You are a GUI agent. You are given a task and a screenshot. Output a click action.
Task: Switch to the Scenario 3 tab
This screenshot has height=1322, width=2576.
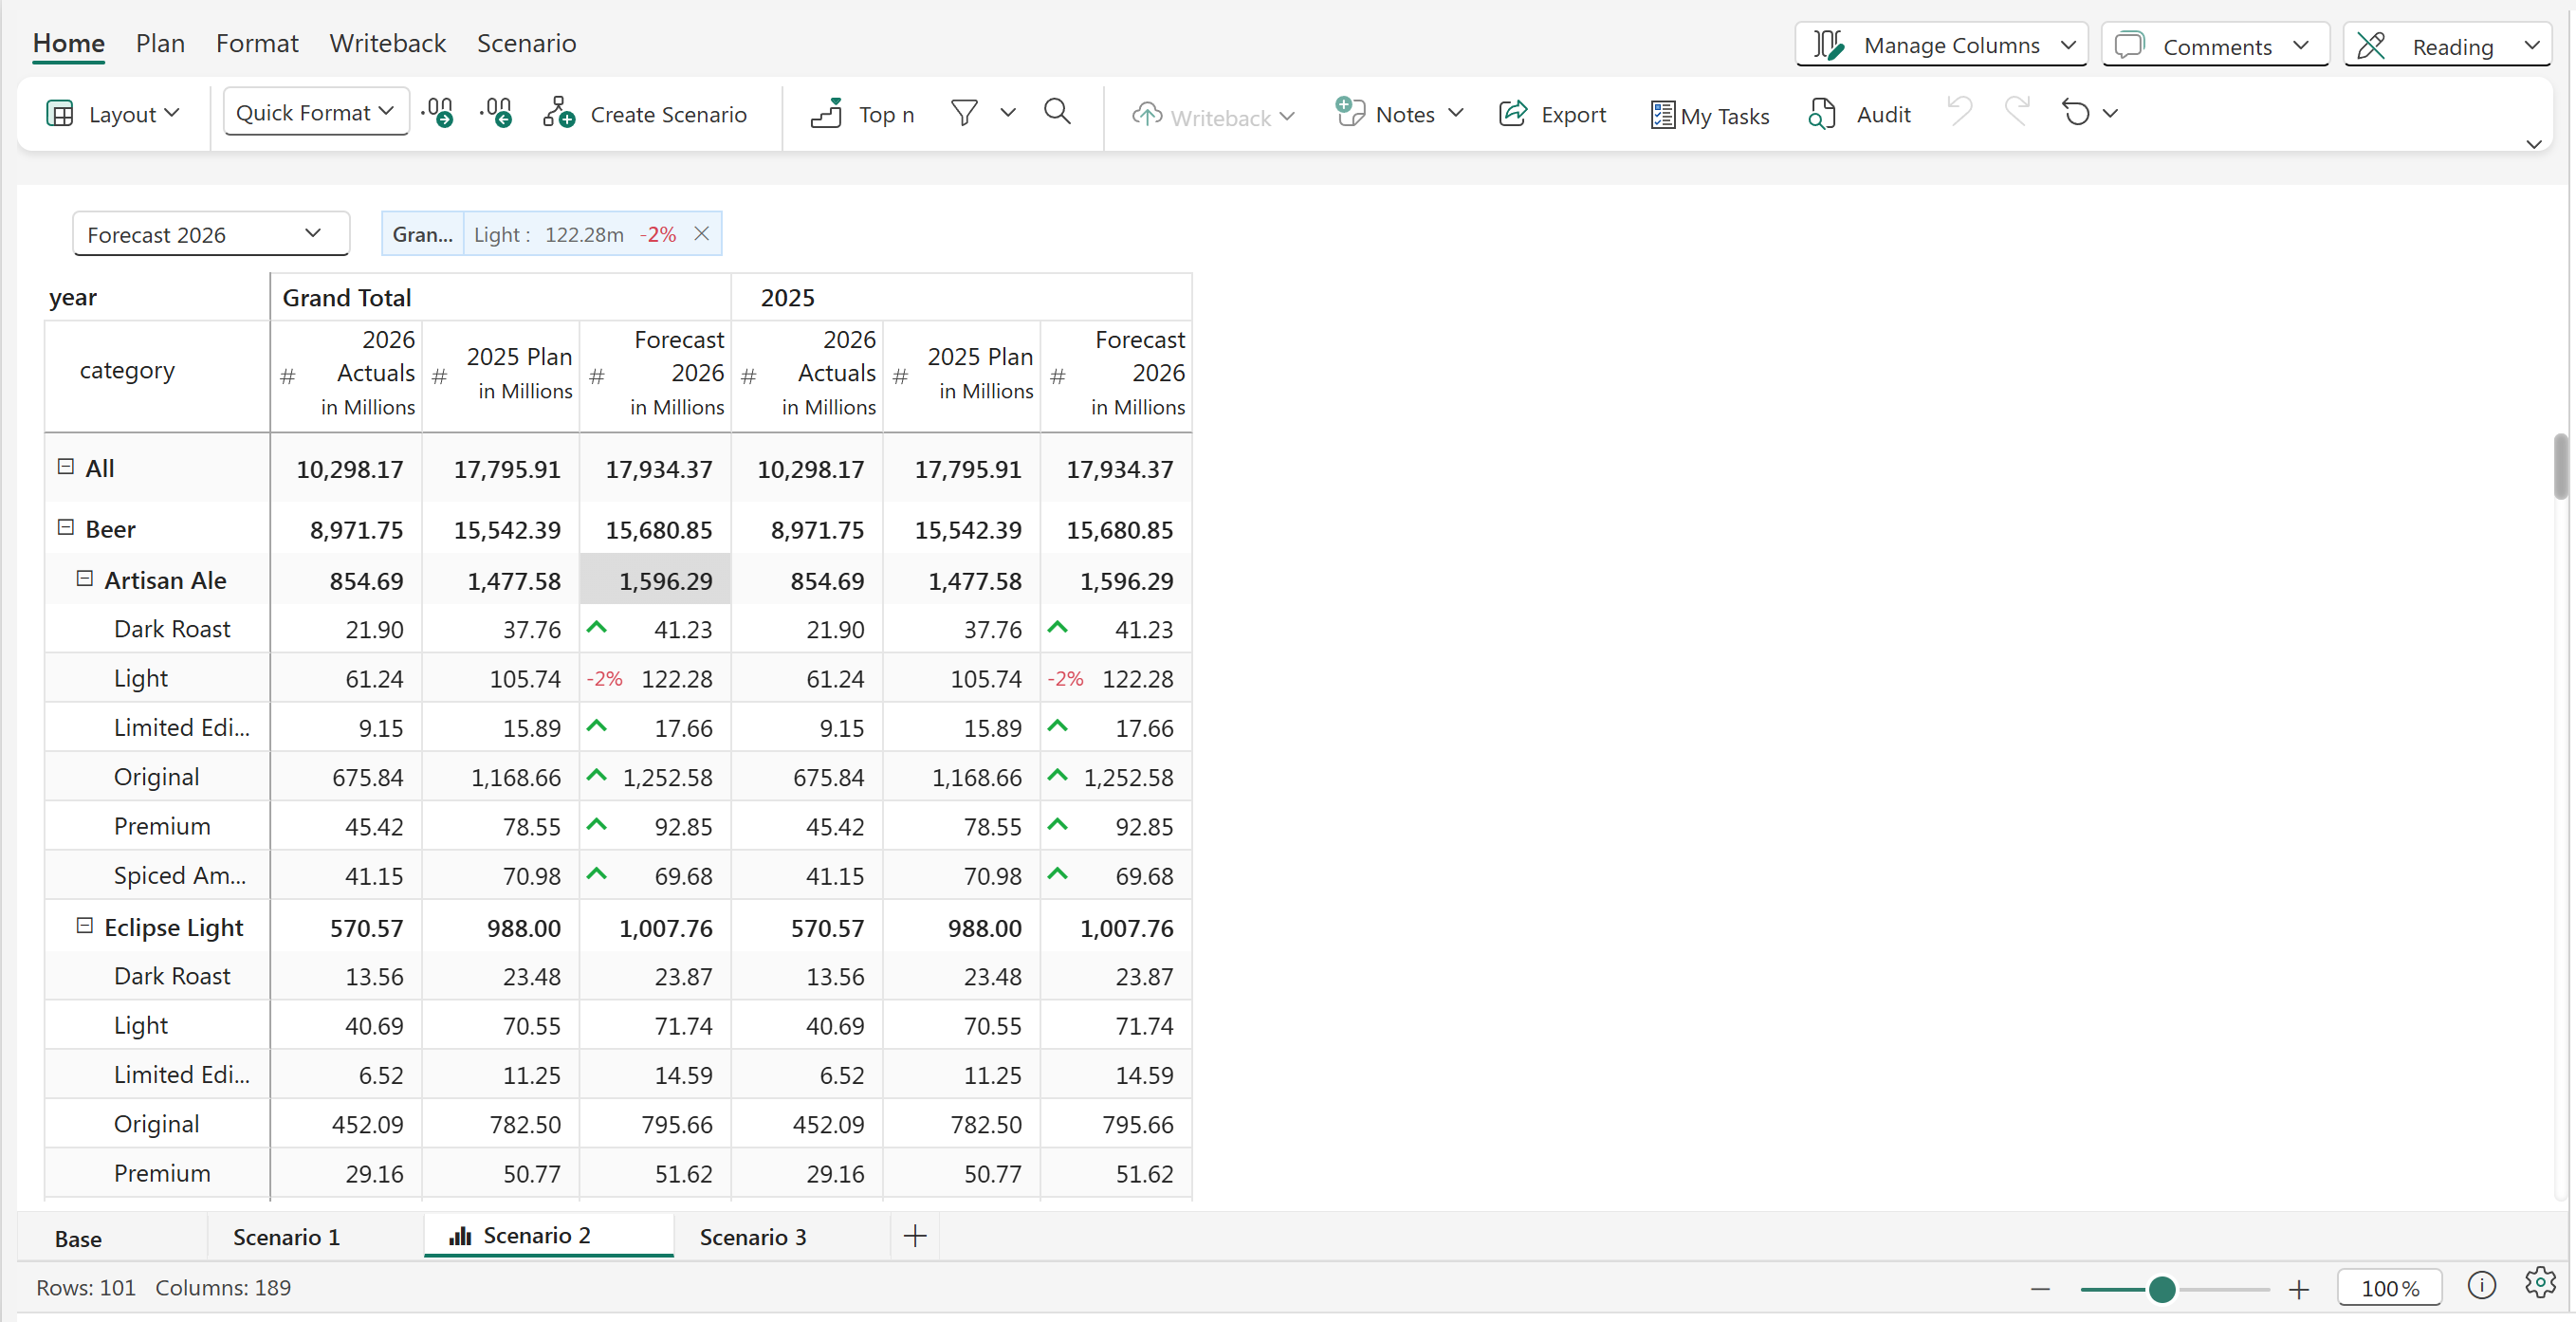[x=752, y=1237]
